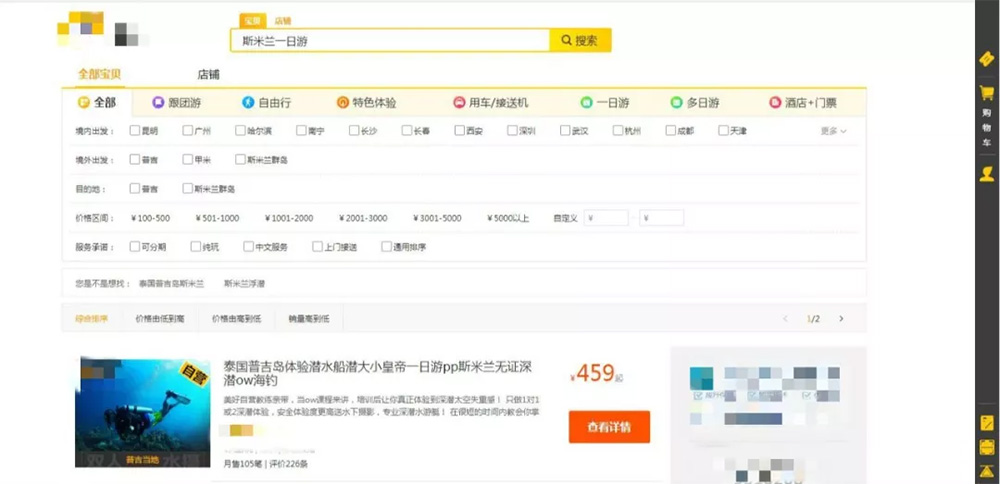Click the custom maximum price field
The image size is (1000, 484).
point(662,218)
